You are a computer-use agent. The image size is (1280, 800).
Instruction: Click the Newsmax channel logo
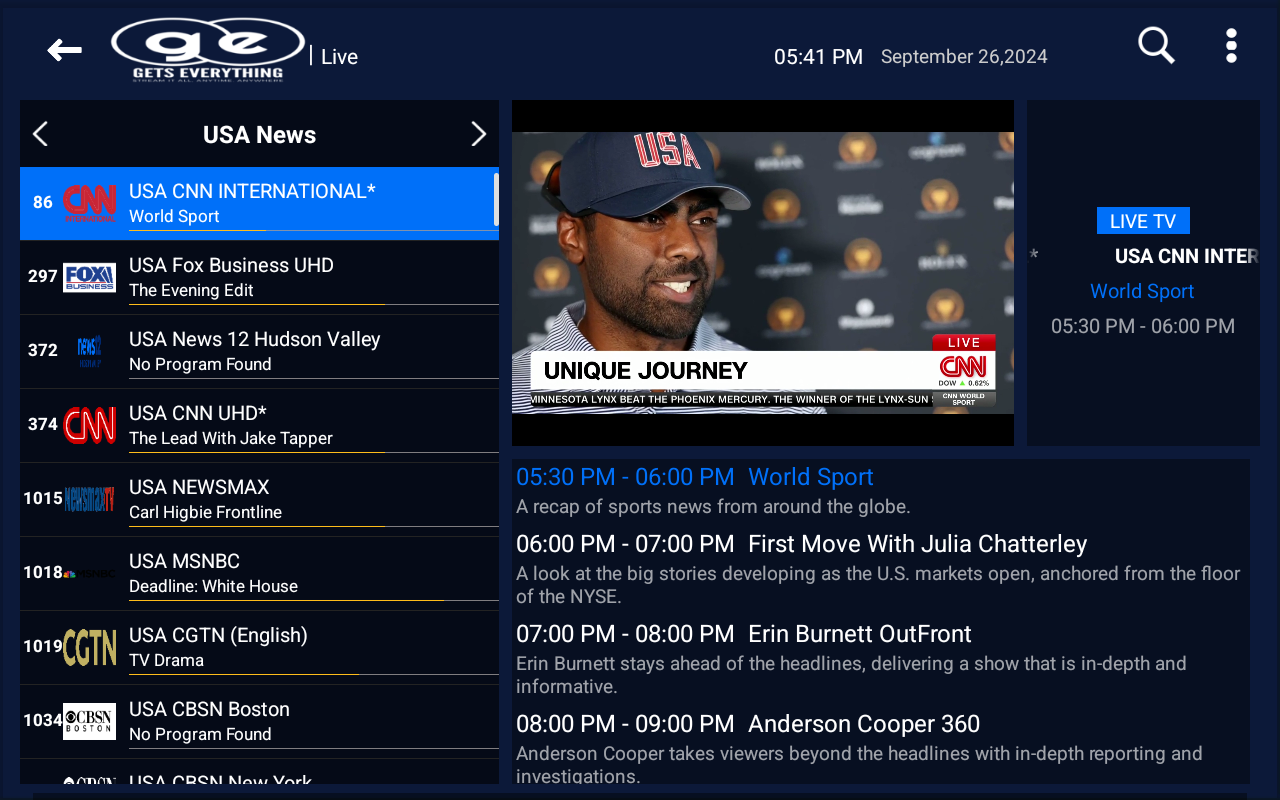pos(89,499)
